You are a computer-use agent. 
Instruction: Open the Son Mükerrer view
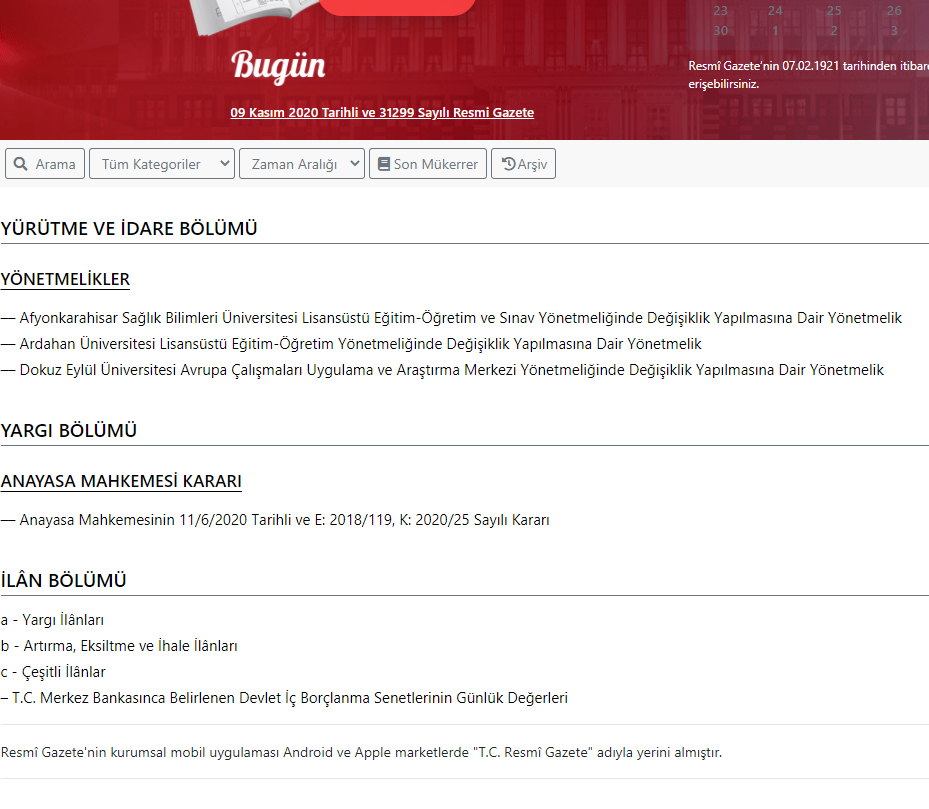point(427,163)
